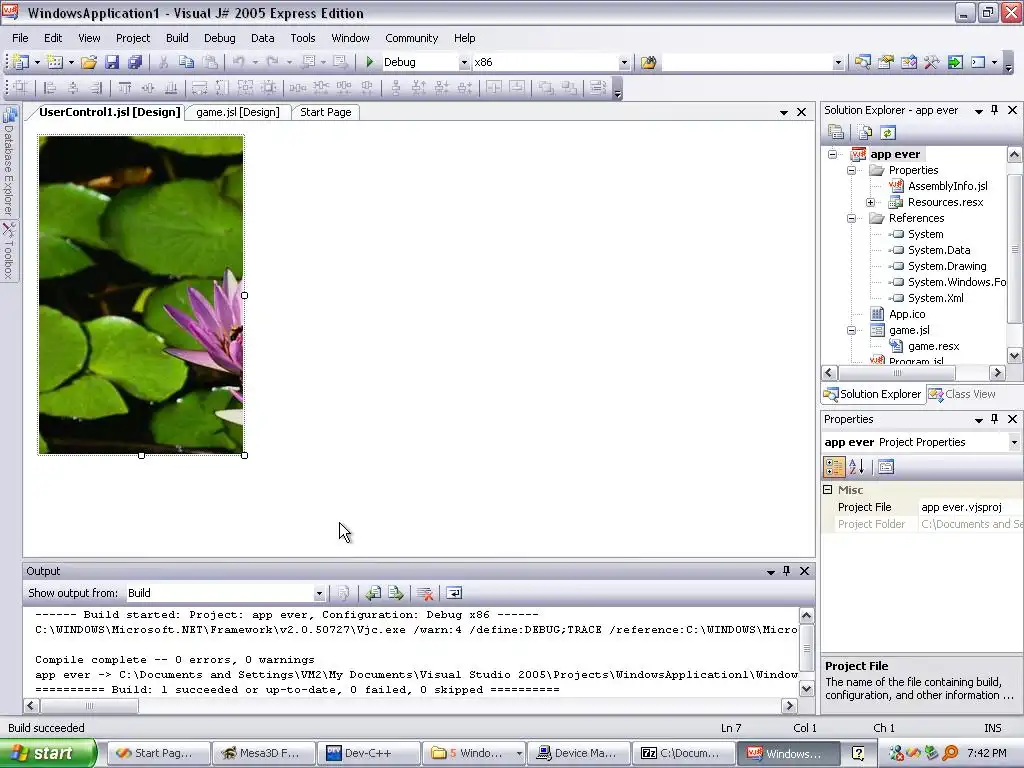Switch to Class View tab
Screen dimensions: 1024x768
(x=963, y=394)
